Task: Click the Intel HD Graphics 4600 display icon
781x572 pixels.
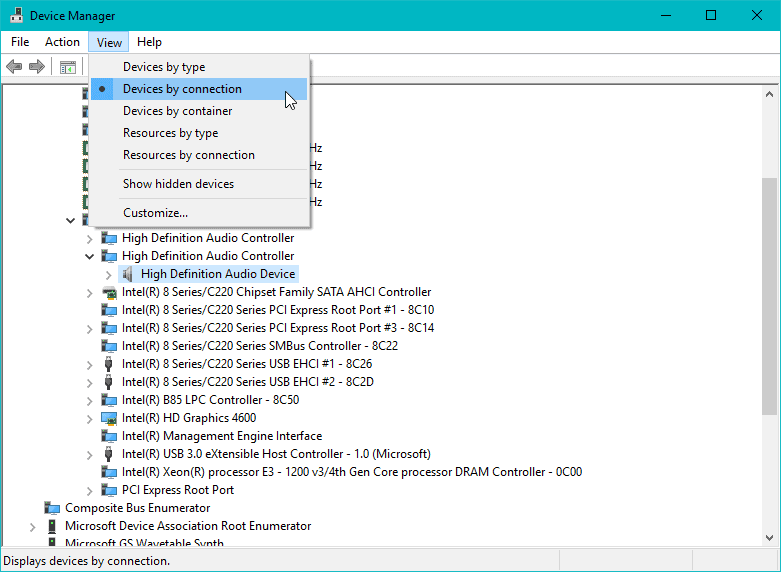Action: 109,419
